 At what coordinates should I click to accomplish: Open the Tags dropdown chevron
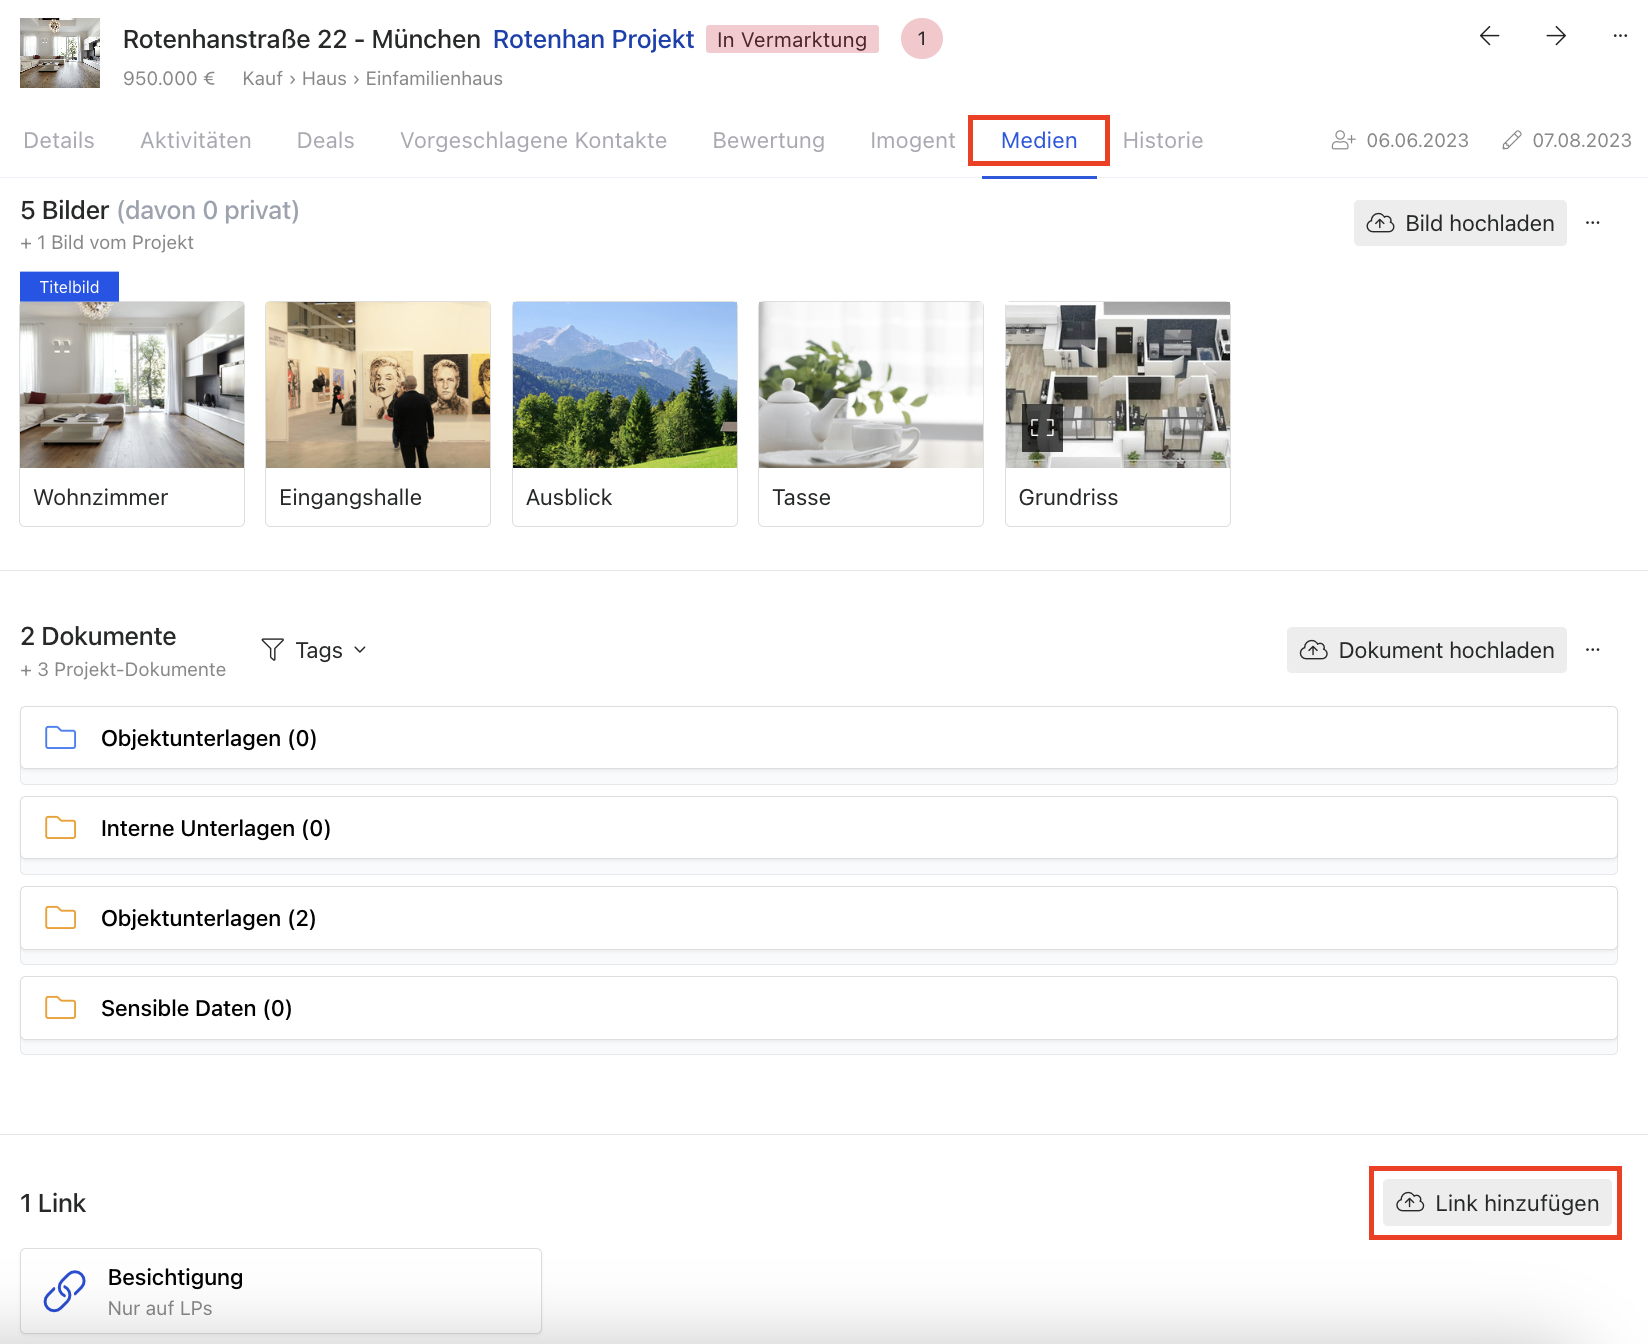(360, 650)
